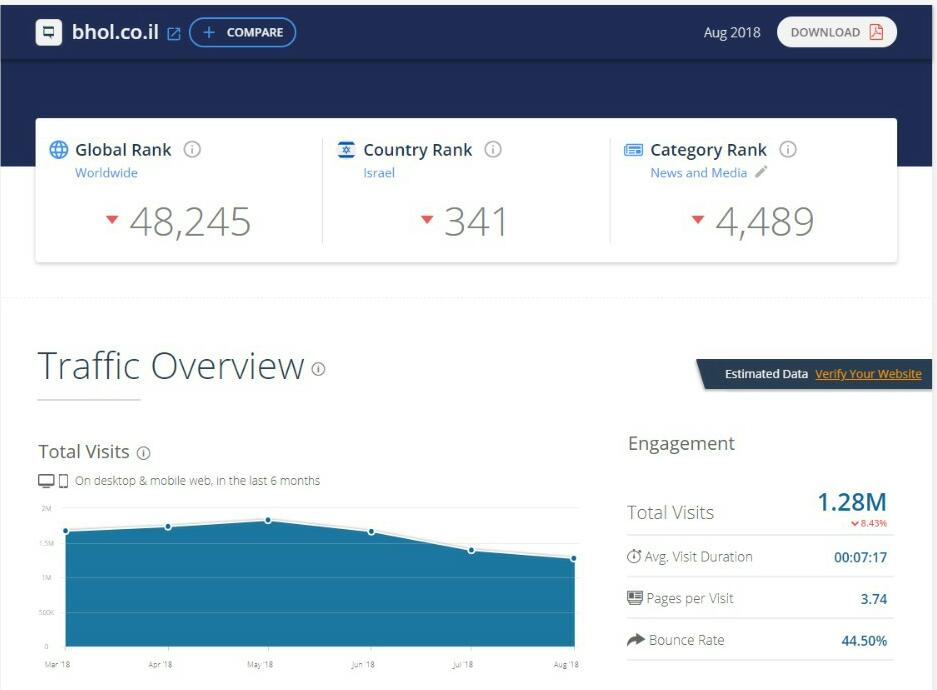Click the Country Rank info icon

(x=493, y=149)
